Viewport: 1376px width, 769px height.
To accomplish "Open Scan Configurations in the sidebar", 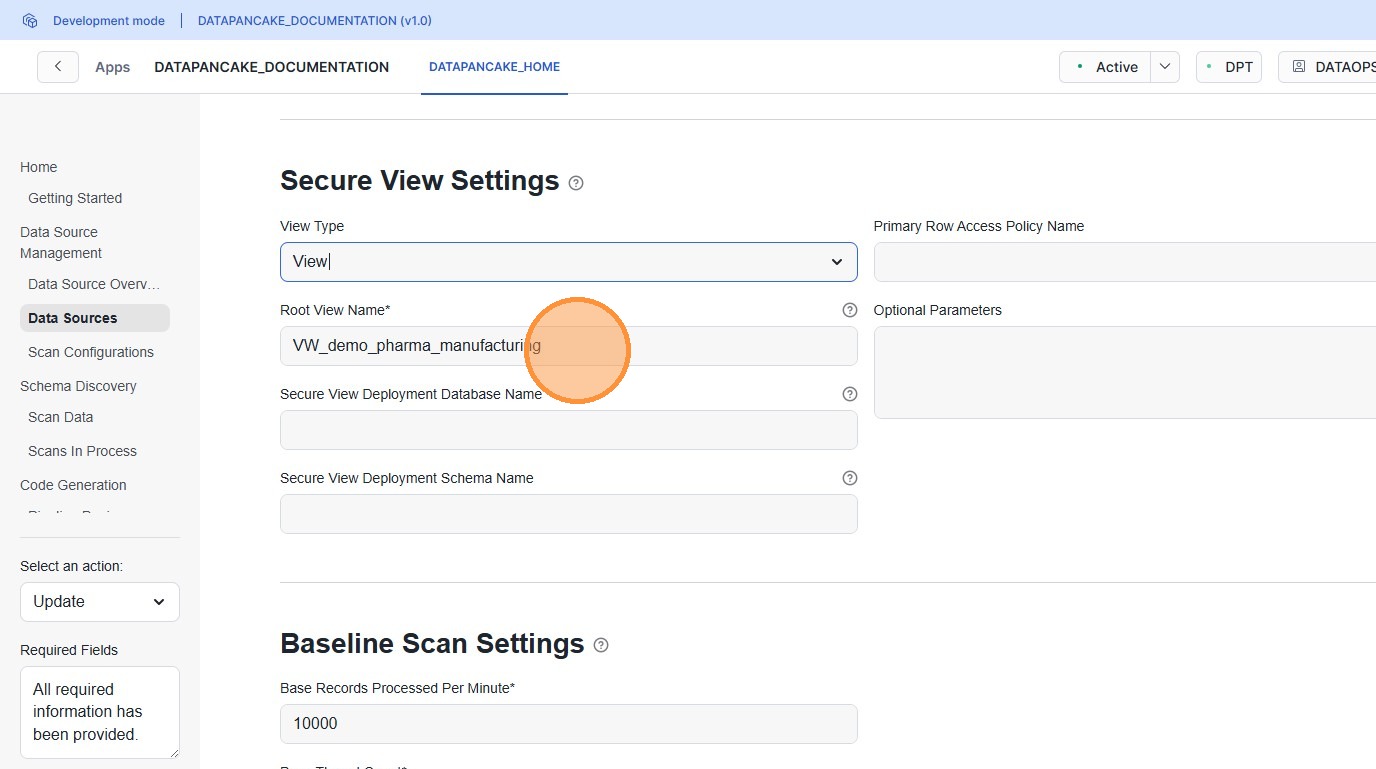I will (x=91, y=352).
